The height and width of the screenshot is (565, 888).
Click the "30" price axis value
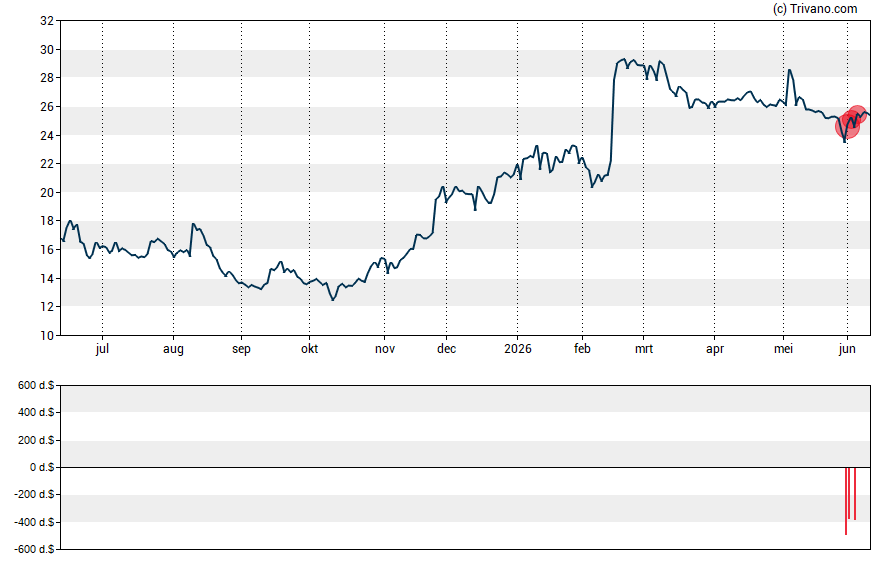[x=47, y=50]
